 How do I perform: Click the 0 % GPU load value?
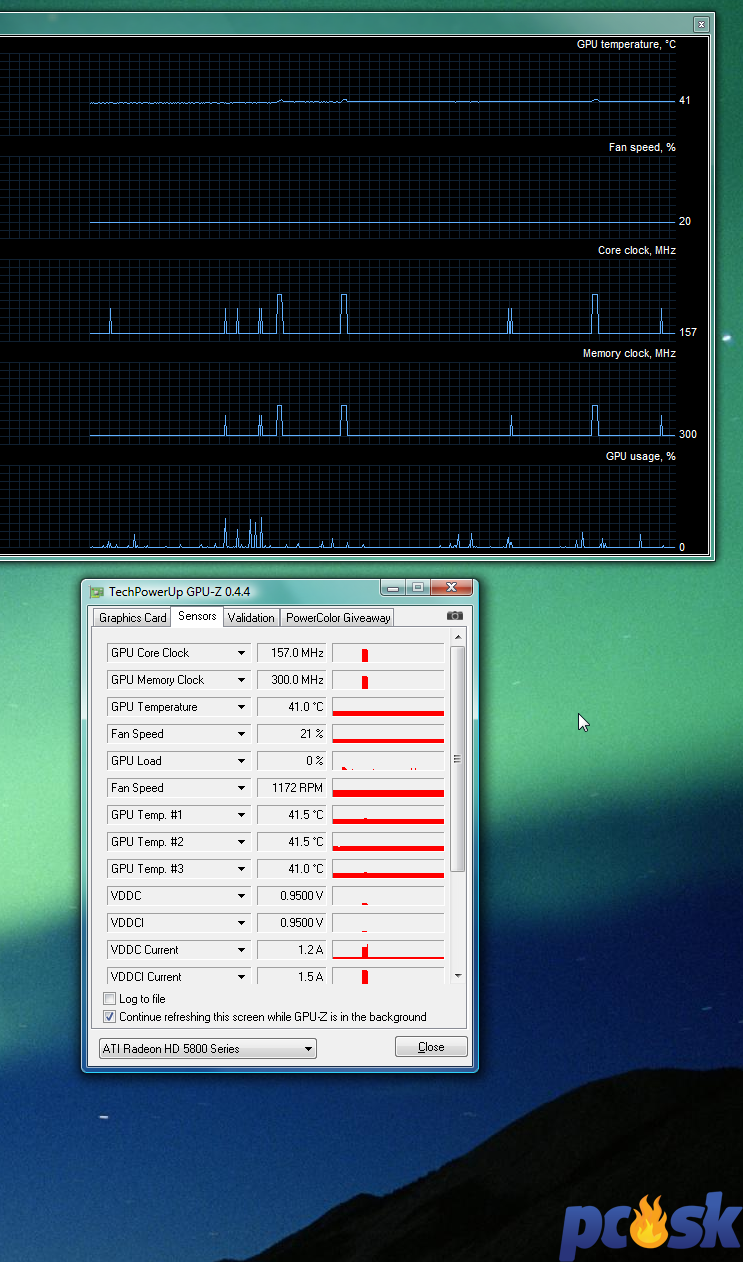(x=291, y=761)
